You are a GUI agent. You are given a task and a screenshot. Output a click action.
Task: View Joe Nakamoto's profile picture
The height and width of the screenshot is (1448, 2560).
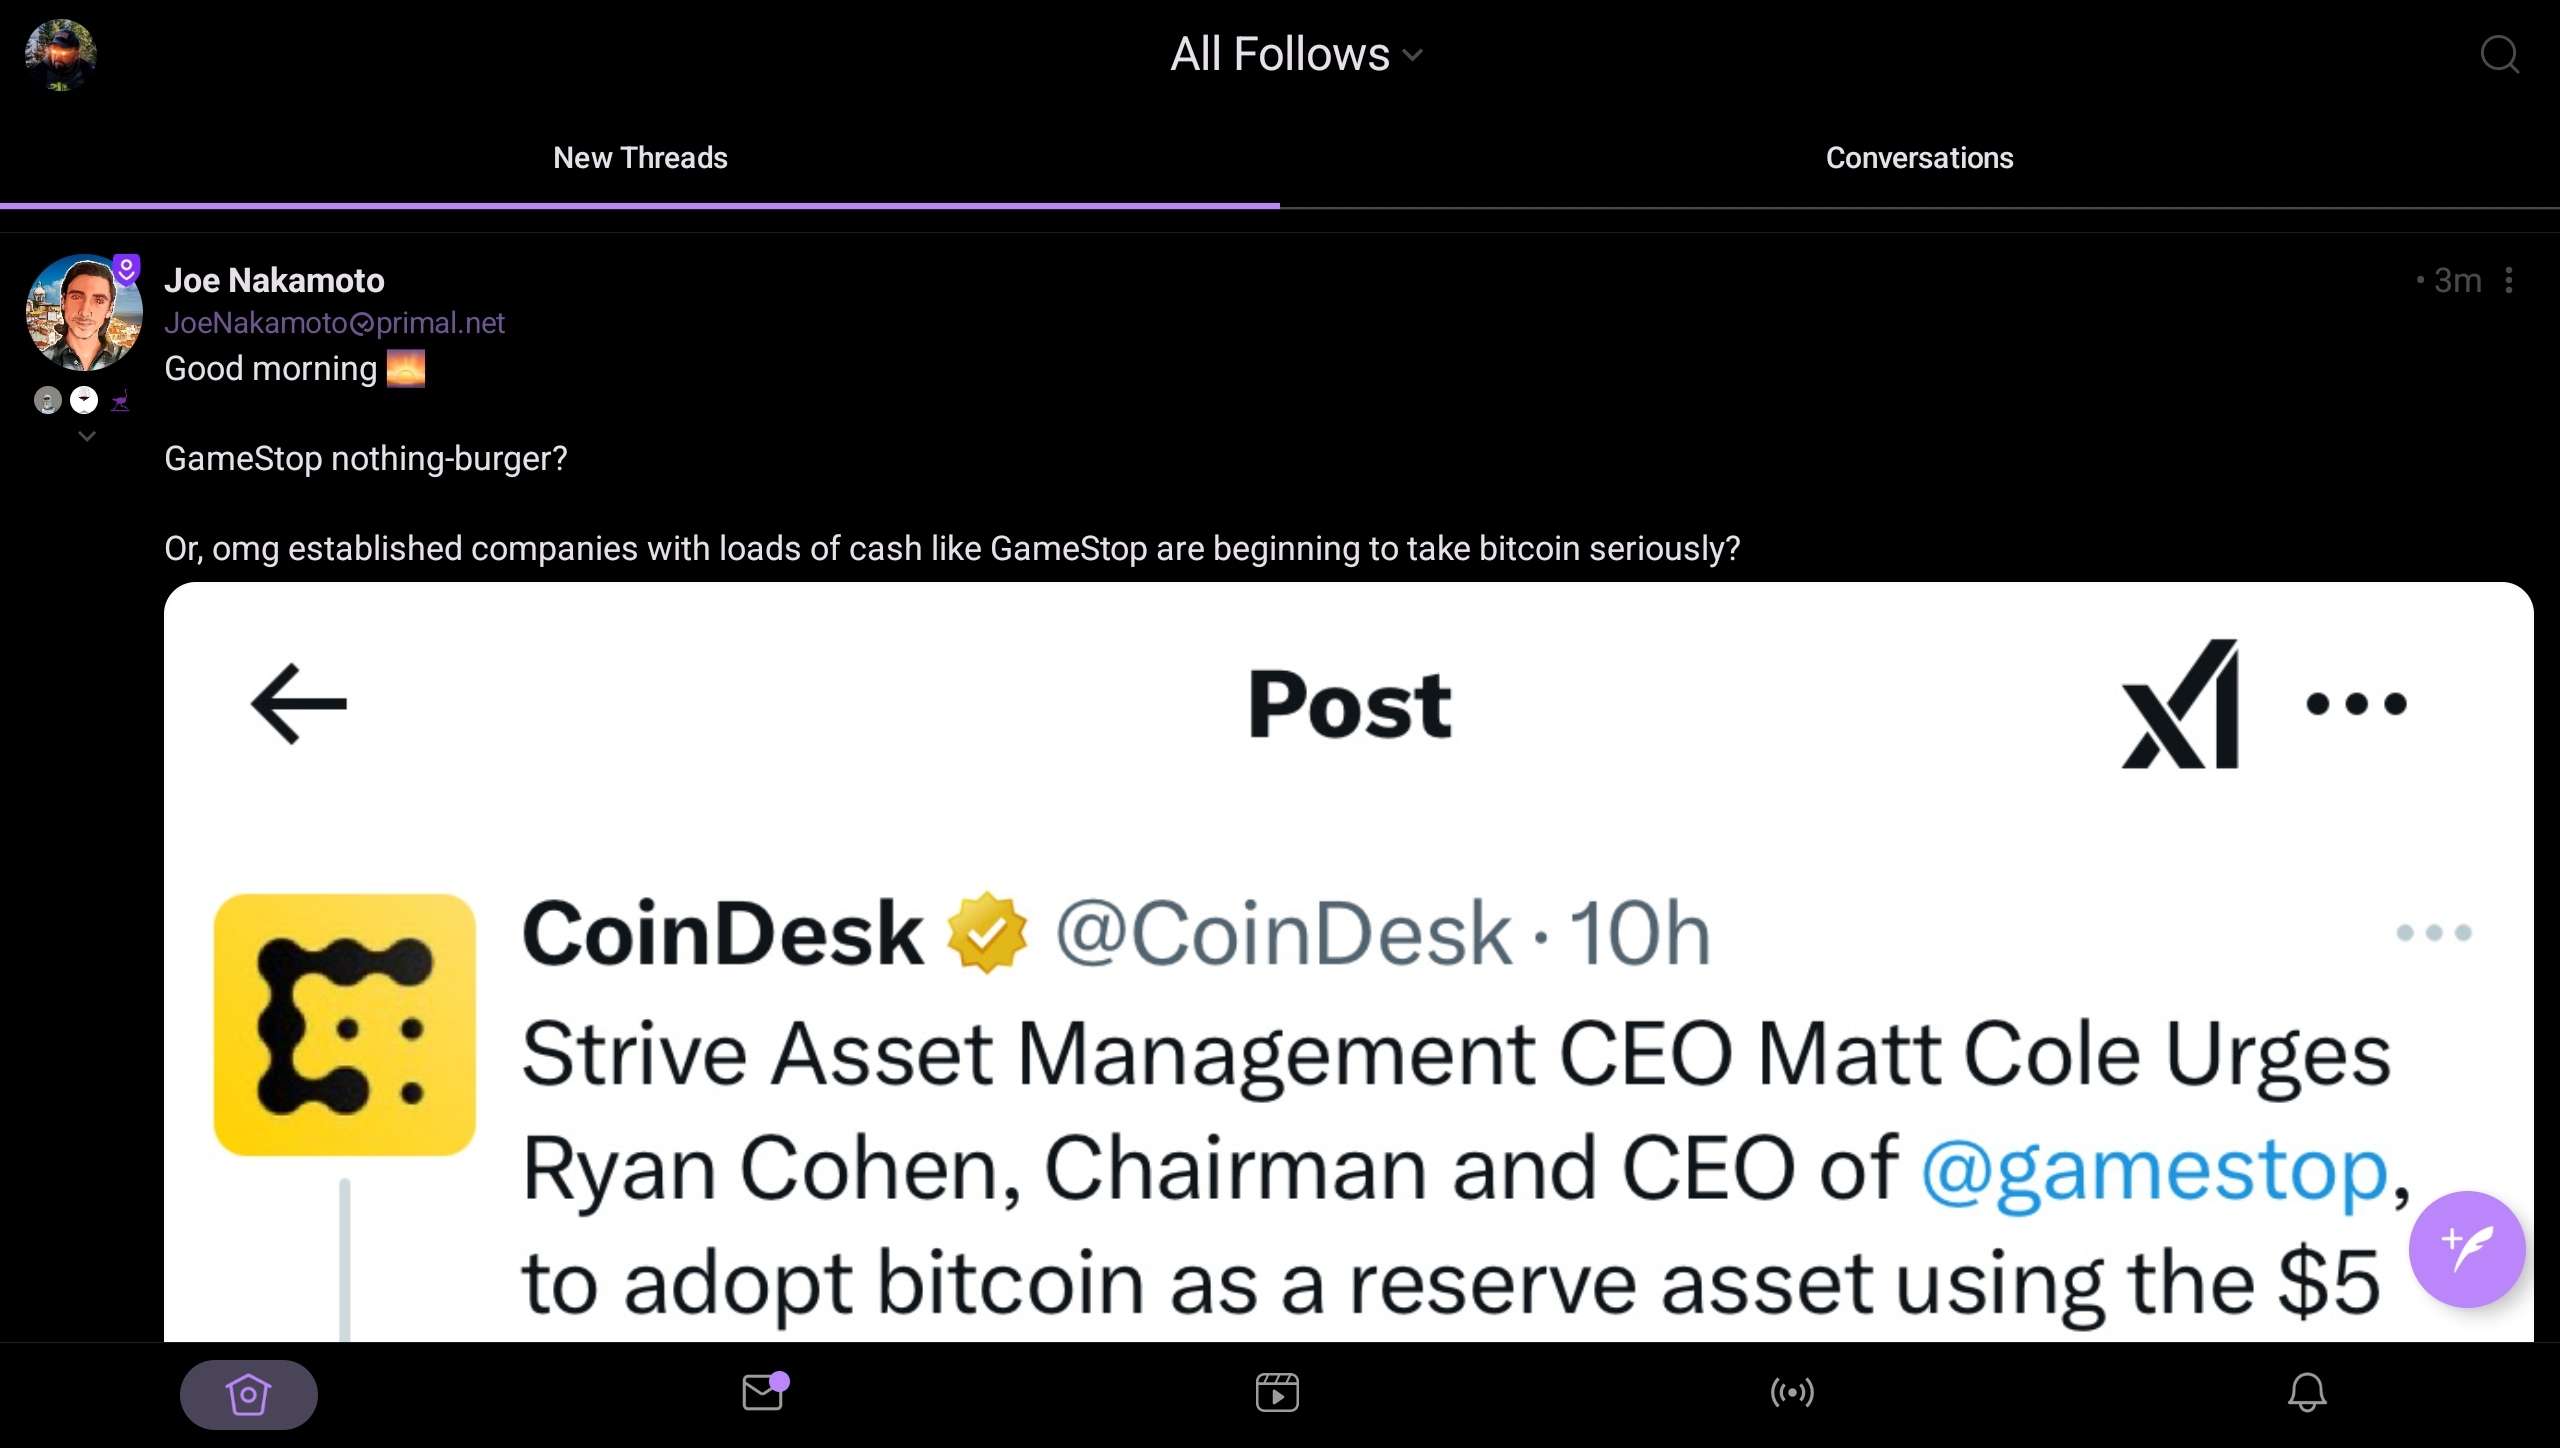pyautogui.click(x=84, y=313)
